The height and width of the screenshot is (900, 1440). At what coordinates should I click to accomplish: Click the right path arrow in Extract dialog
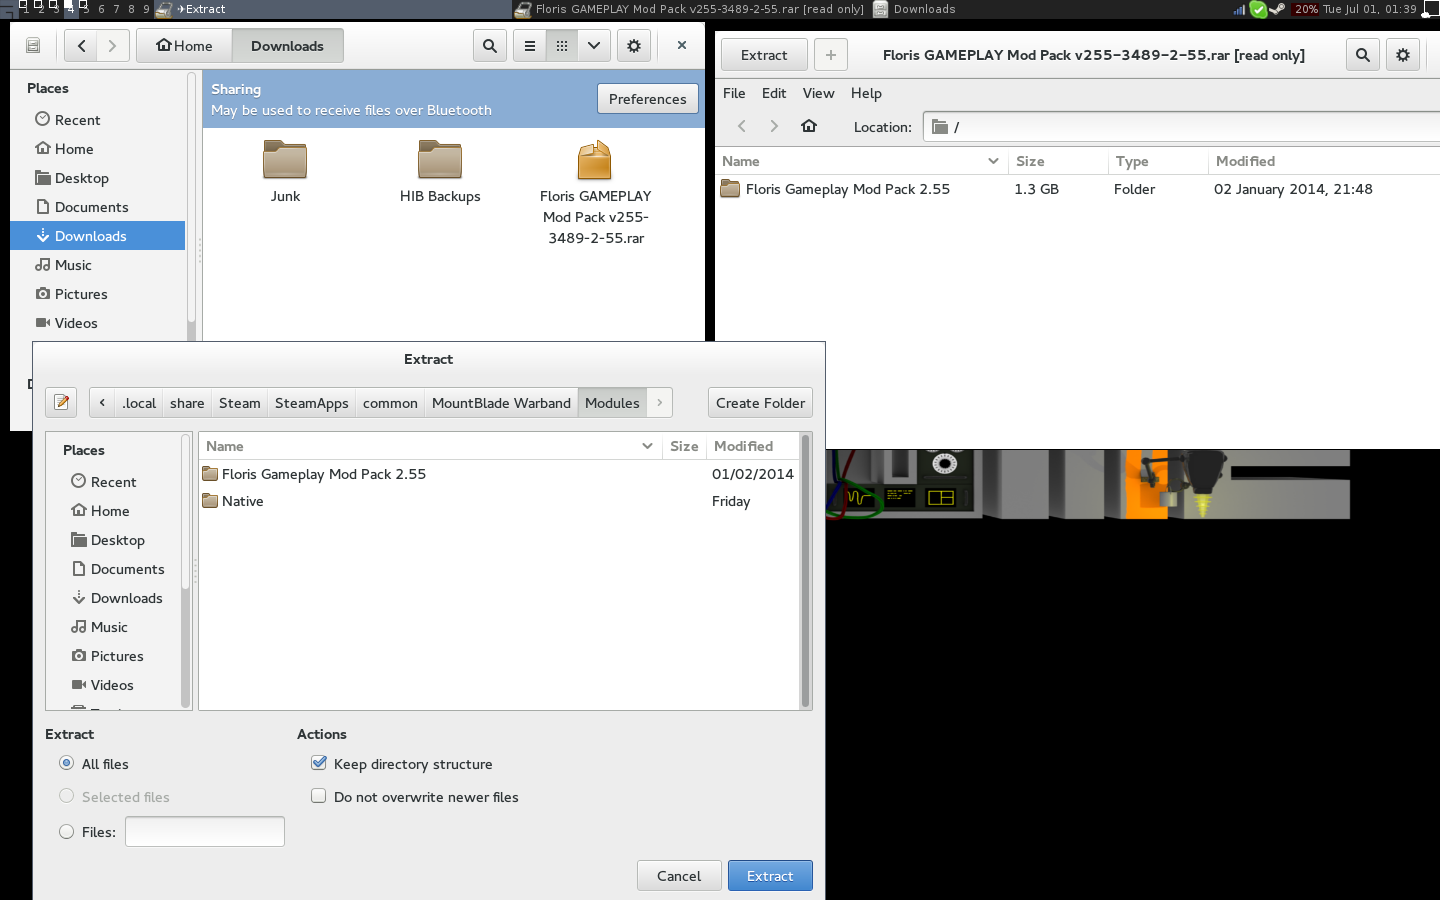click(x=660, y=403)
